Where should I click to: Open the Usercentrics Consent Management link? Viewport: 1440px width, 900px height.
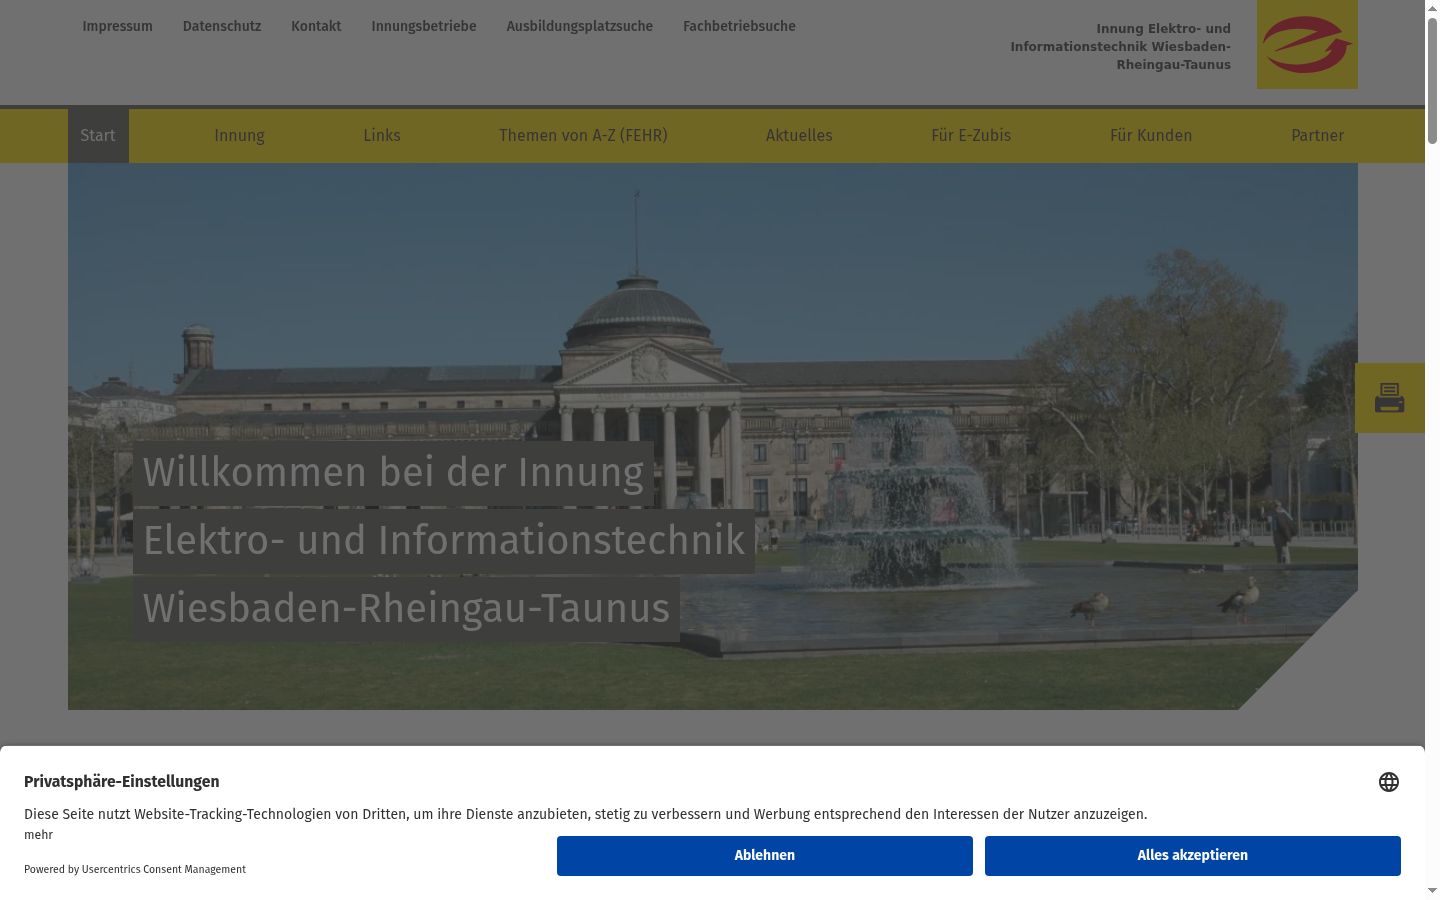(164, 870)
